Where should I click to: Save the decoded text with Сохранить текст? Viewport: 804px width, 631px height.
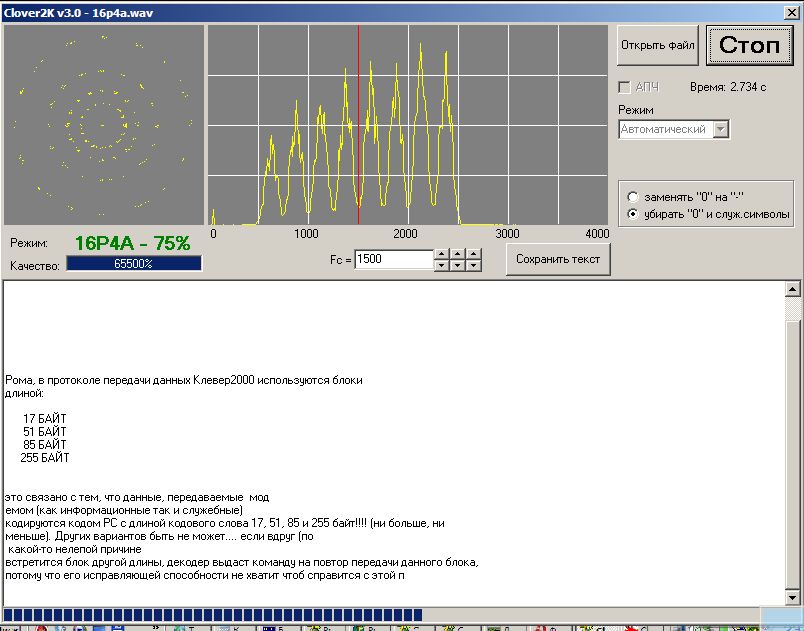coord(558,259)
